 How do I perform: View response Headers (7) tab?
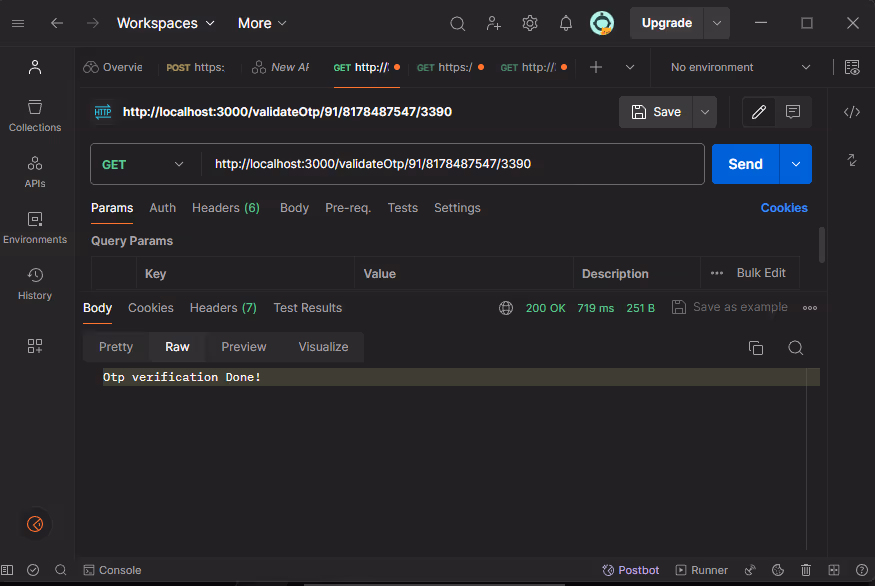(223, 308)
